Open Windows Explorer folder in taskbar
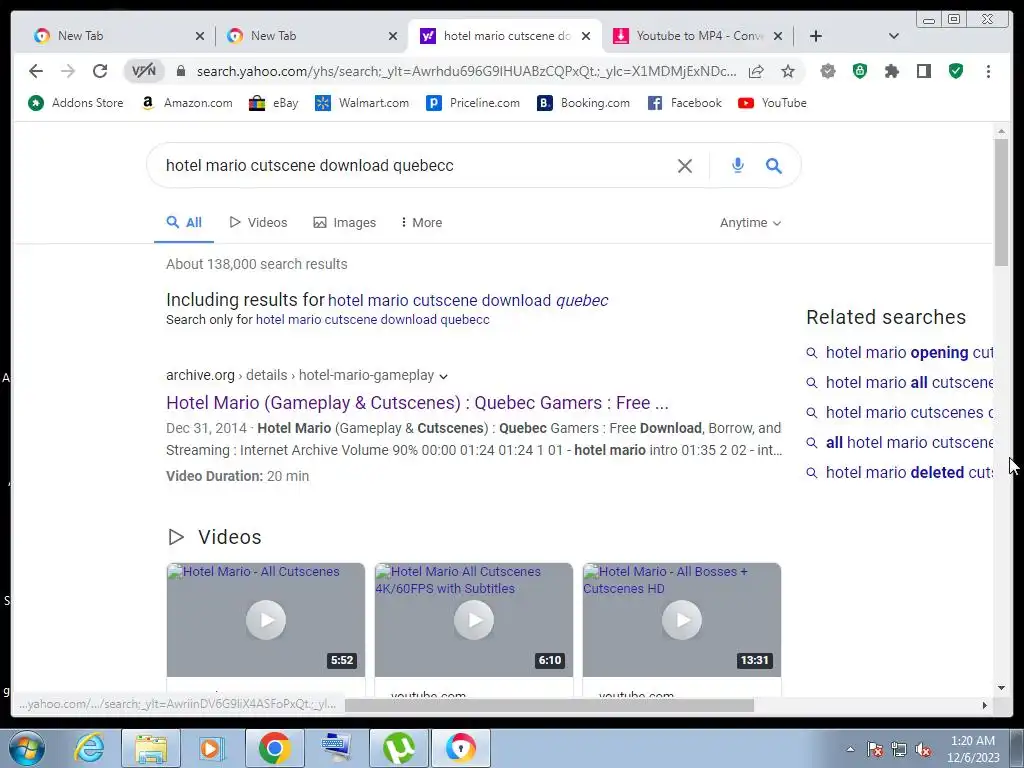The width and height of the screenshot is (1024, 768). pos(151,748)
